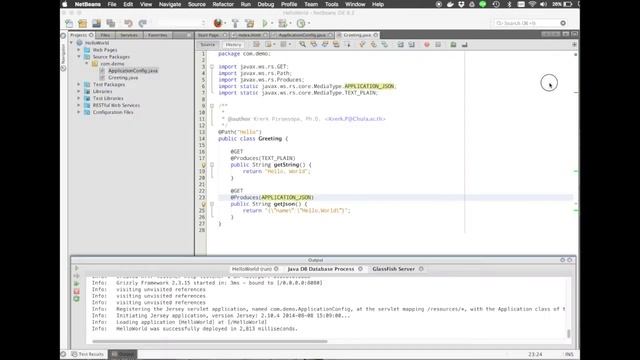Switch to the Favorites tab

[x=158, y=35]
